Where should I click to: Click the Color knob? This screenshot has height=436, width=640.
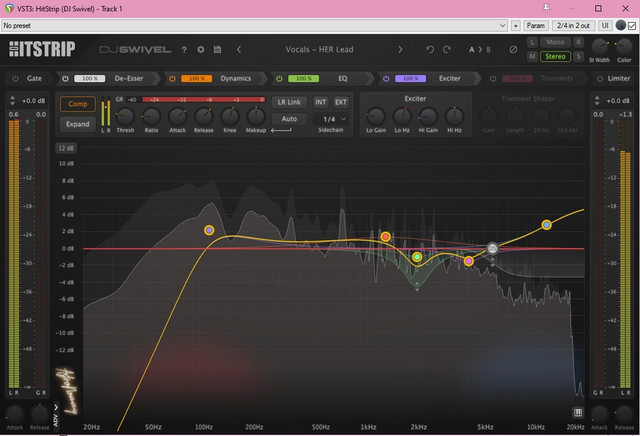[x=624, y=47]
